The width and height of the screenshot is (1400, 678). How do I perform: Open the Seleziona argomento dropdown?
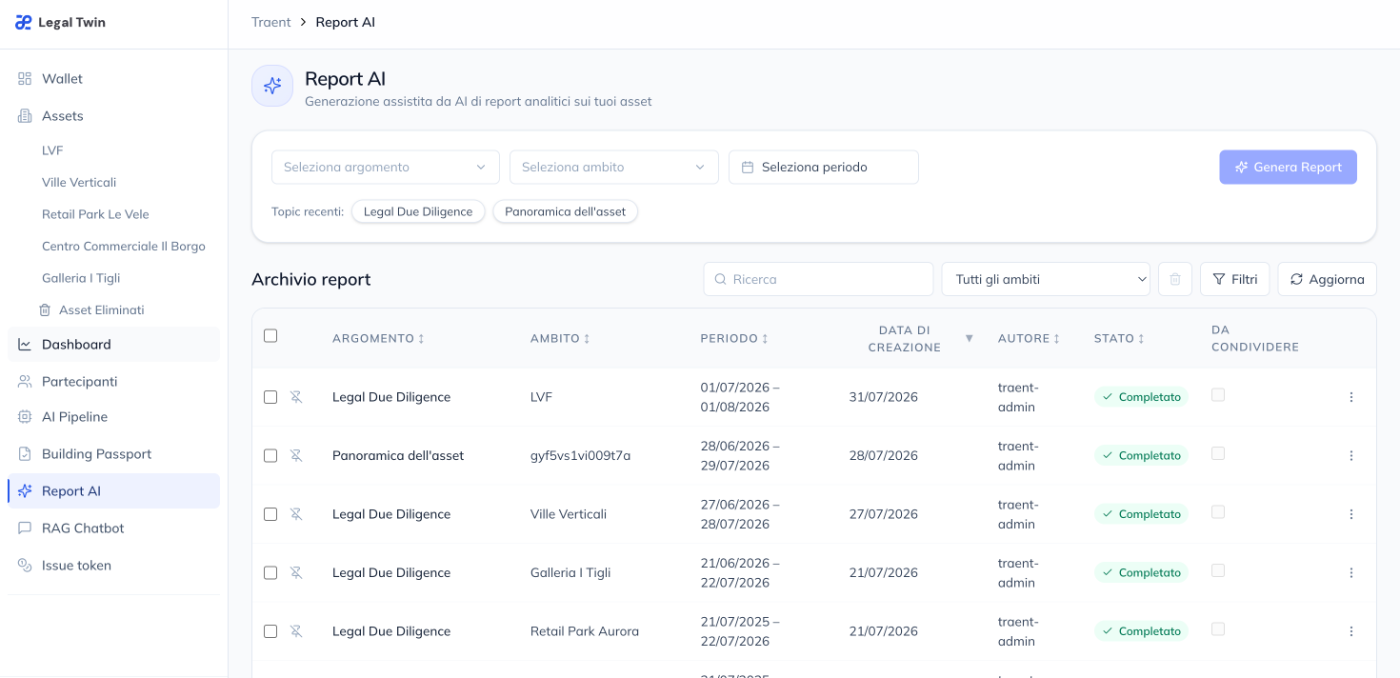tap(385, 167)
